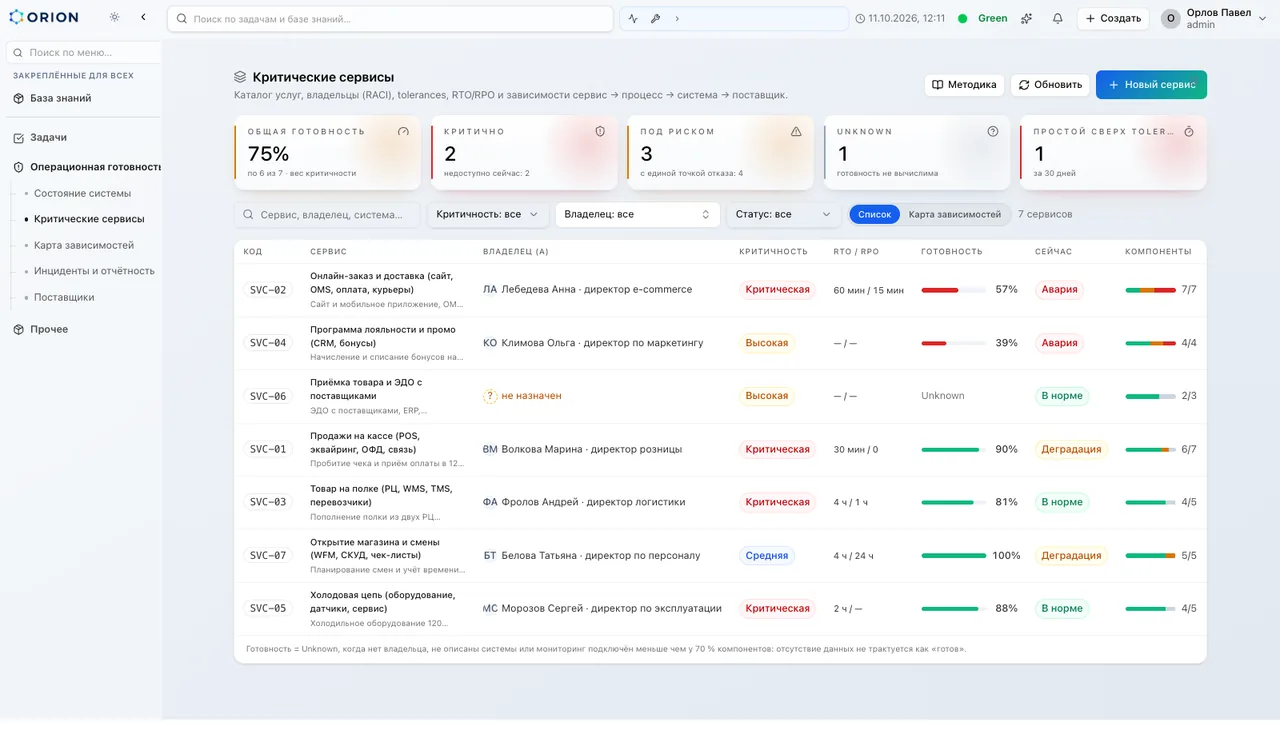Open the Владелец: все selector
Viewport: 1280px width, 738px height.
637,214
